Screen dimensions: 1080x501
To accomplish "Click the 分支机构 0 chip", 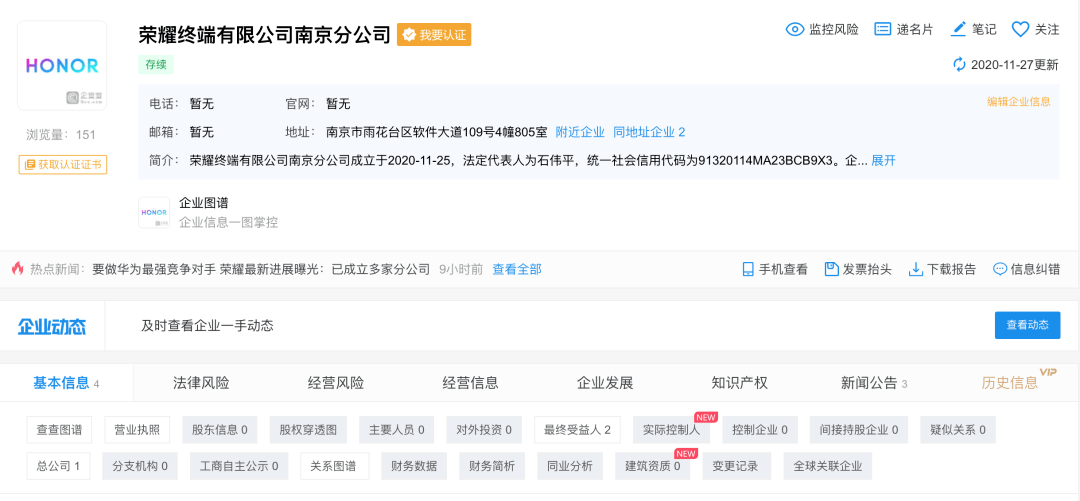I will pyautogui.click(x=140, y=466).
